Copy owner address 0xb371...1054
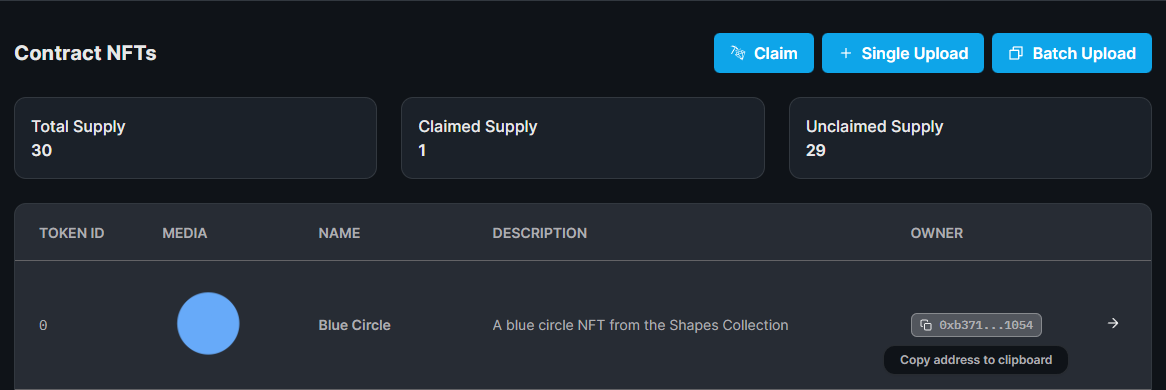The height and width of the screenshot is (390, 1166). click(x=976, y=325)
